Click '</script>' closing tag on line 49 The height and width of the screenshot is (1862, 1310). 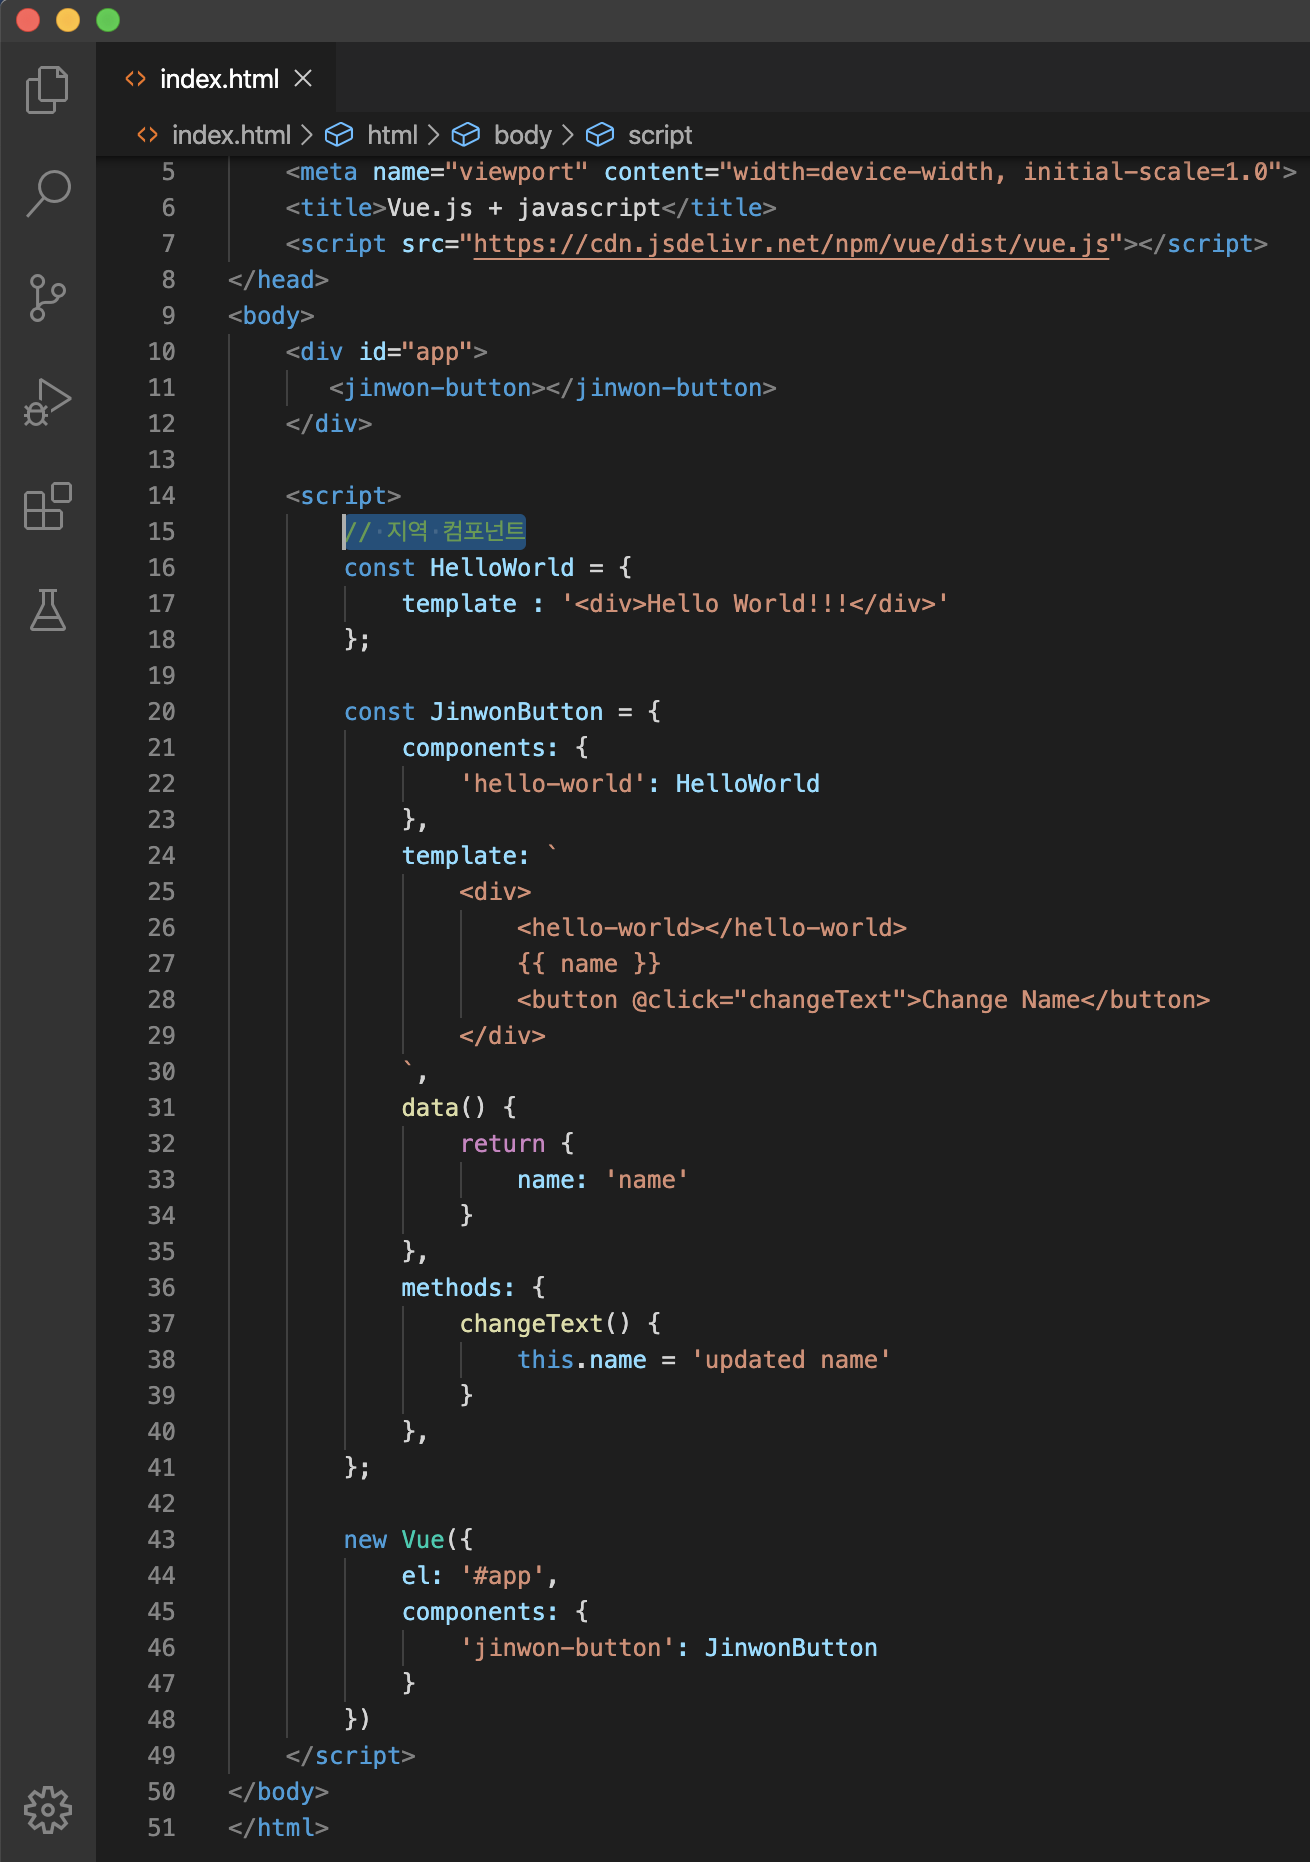coord(350,1756)
